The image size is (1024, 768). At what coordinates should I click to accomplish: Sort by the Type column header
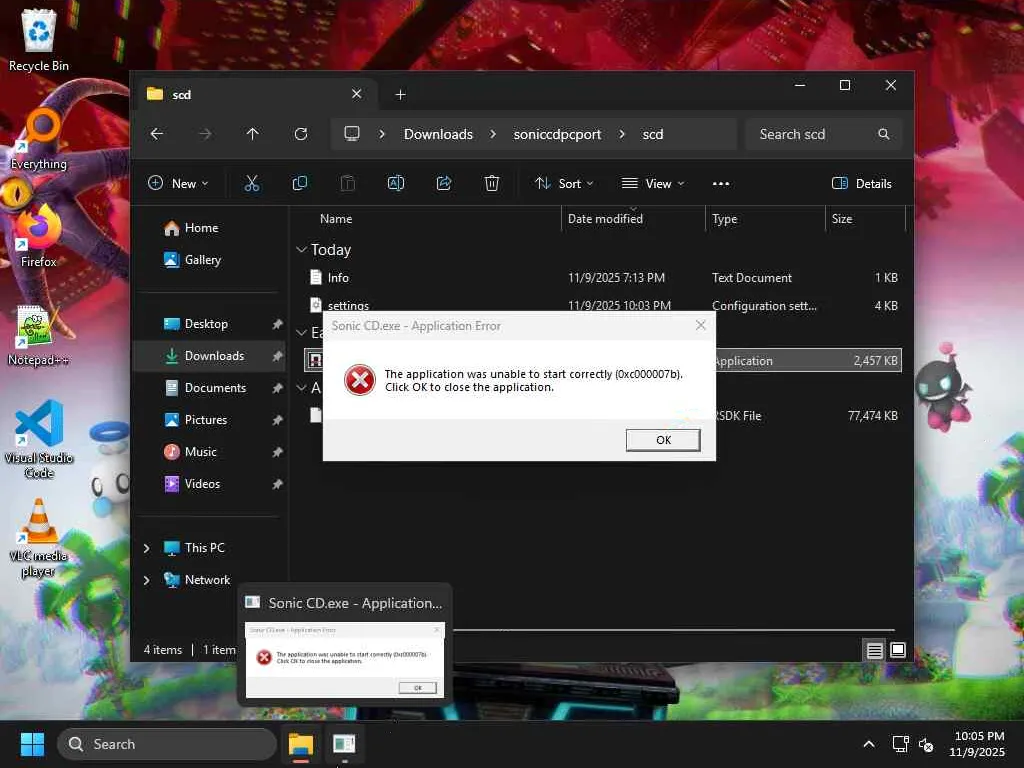765,219
